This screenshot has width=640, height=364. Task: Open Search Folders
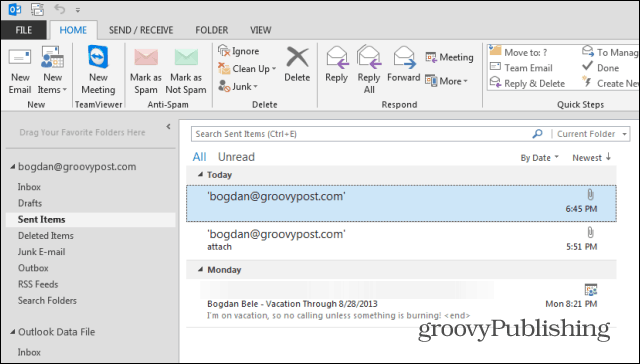[47, 301]
